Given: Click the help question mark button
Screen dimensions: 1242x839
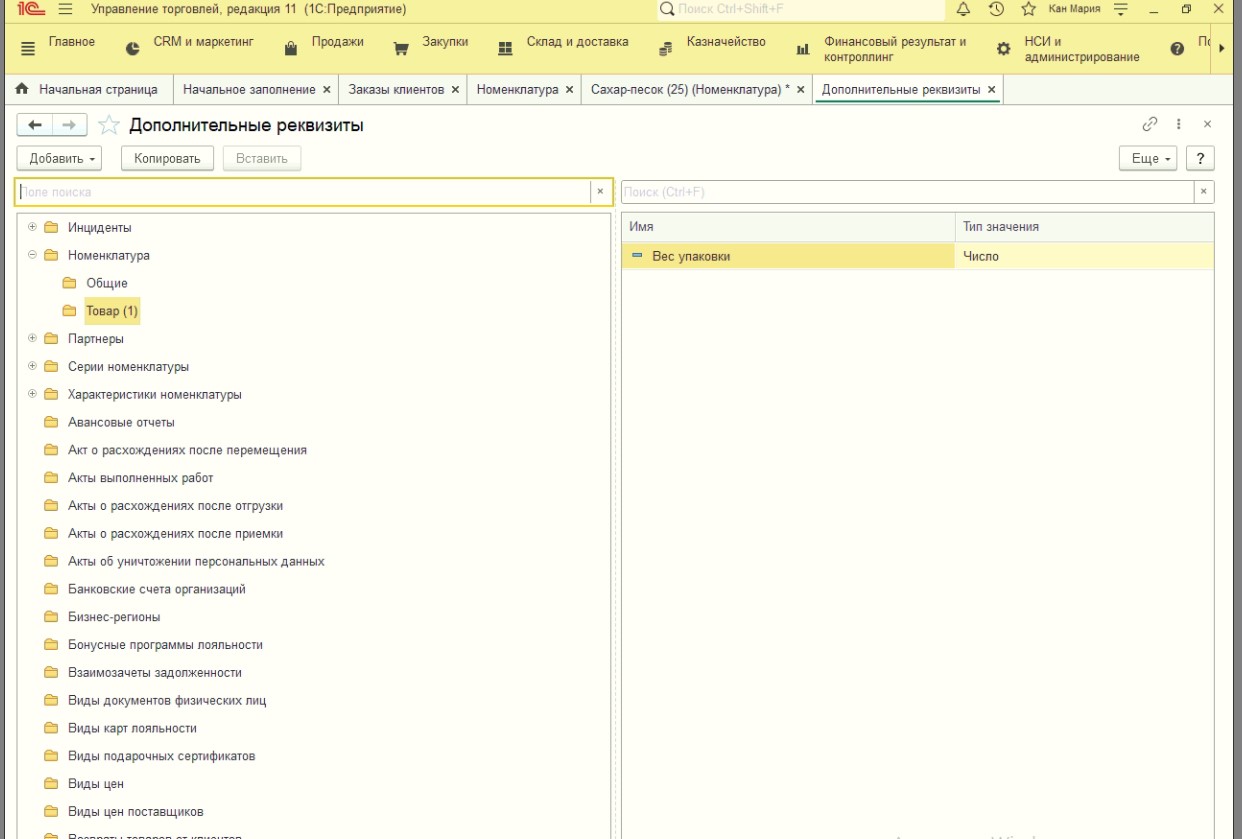Looking at the screenshot, I should pos(1200,158).
